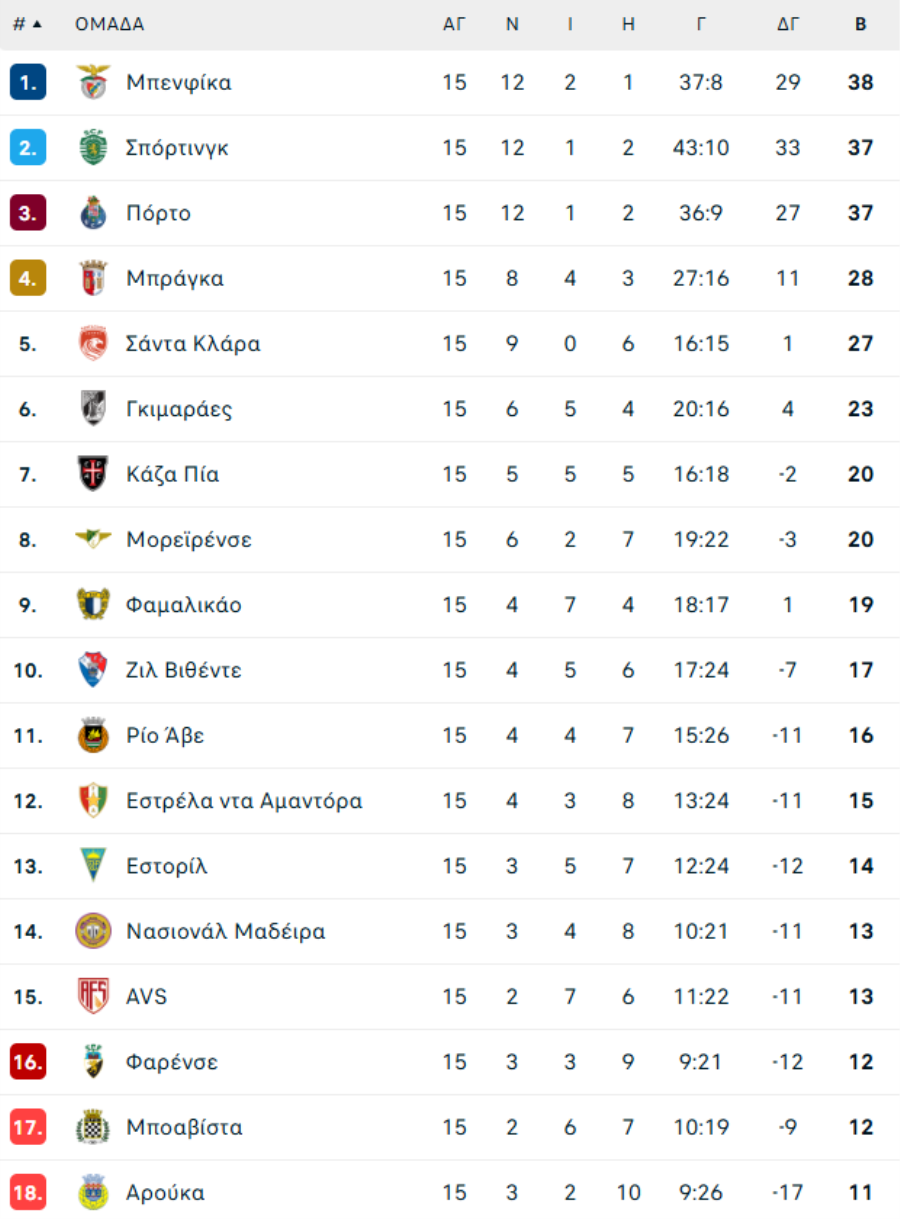Click the AVS red shield logo
The width and height of the screenshot is (900, 1219).
(x=93, y=997)
